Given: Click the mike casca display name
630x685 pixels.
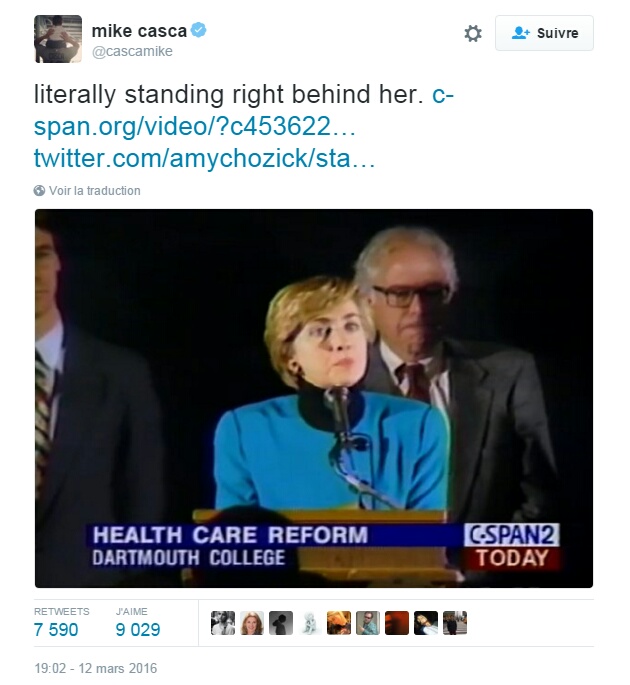Looking at the screenshot, I should click(x=139, y=31).
